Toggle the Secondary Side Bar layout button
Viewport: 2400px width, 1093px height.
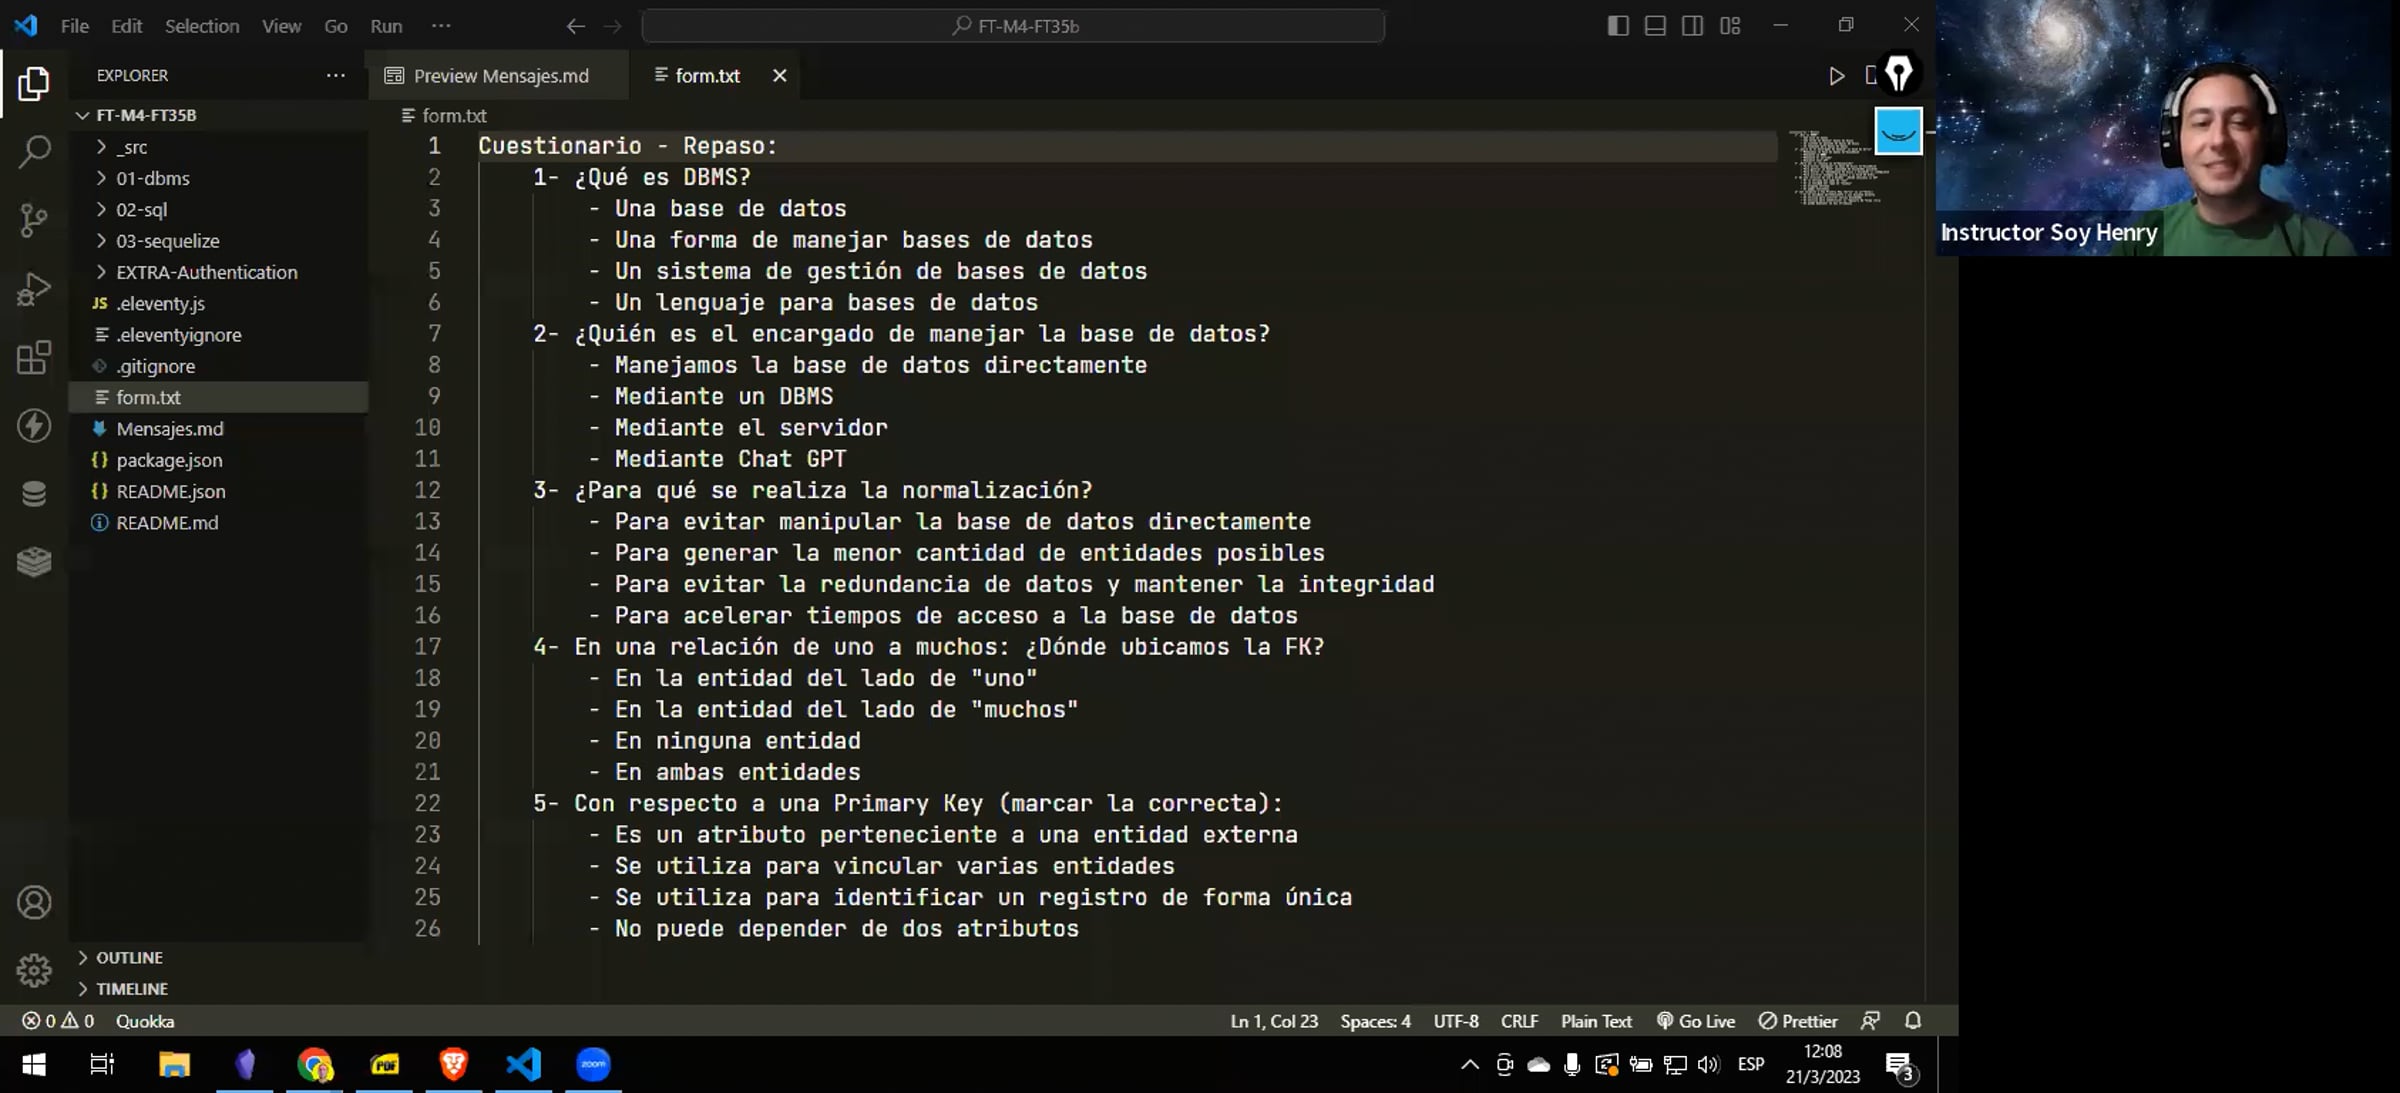point(1692,26)
